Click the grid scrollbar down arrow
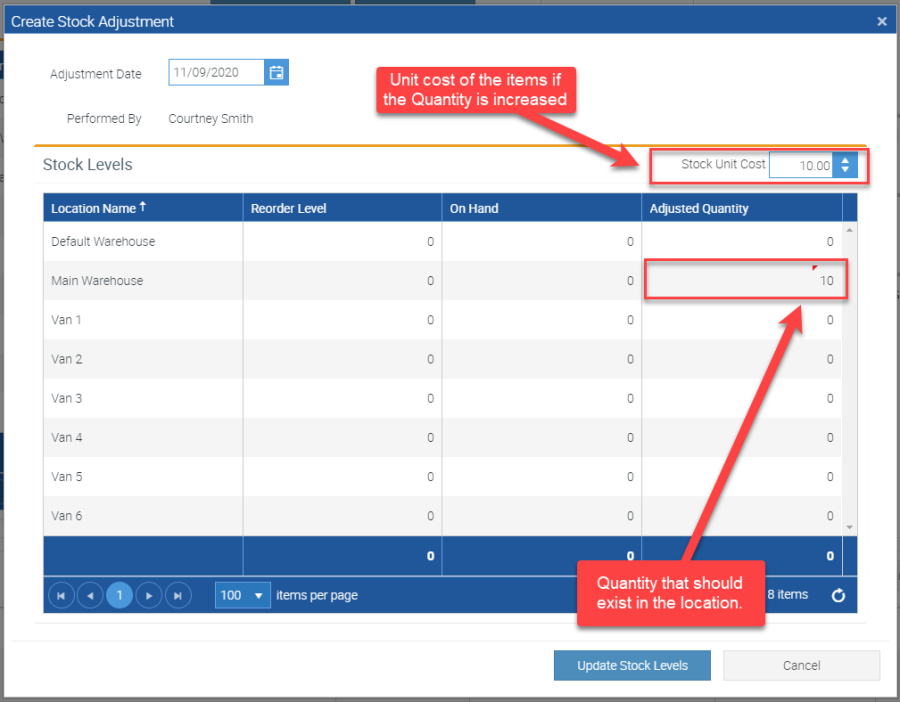This screenshot has height=702, width=900. pos(849,527)
